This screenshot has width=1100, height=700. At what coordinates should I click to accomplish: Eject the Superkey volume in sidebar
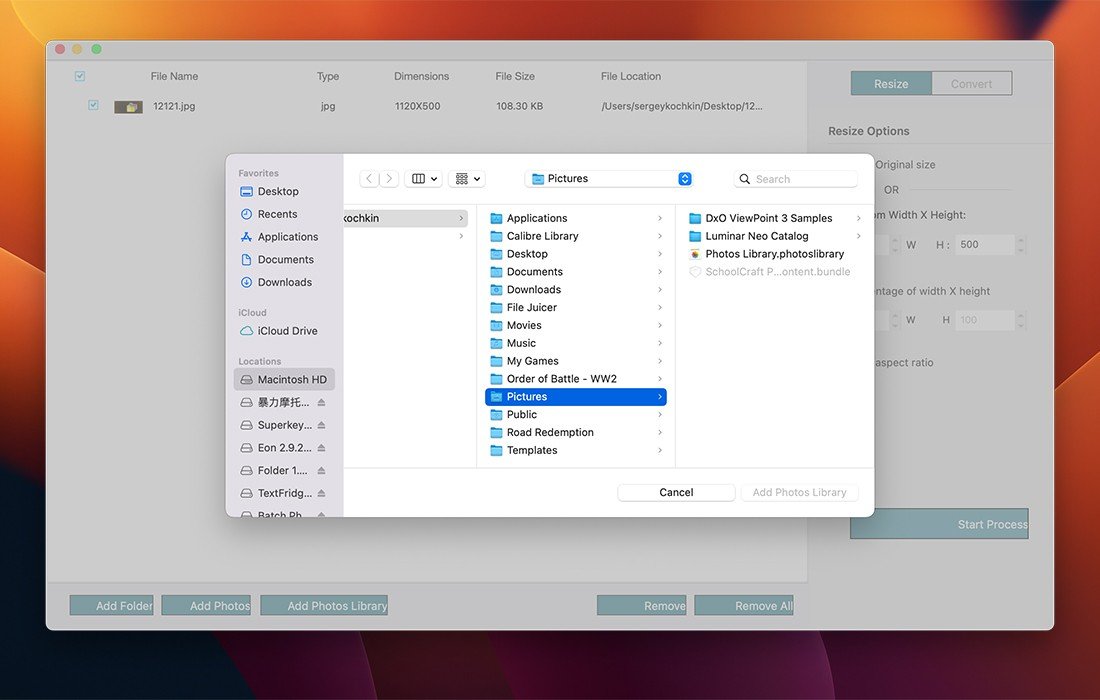tap(321, 425)
